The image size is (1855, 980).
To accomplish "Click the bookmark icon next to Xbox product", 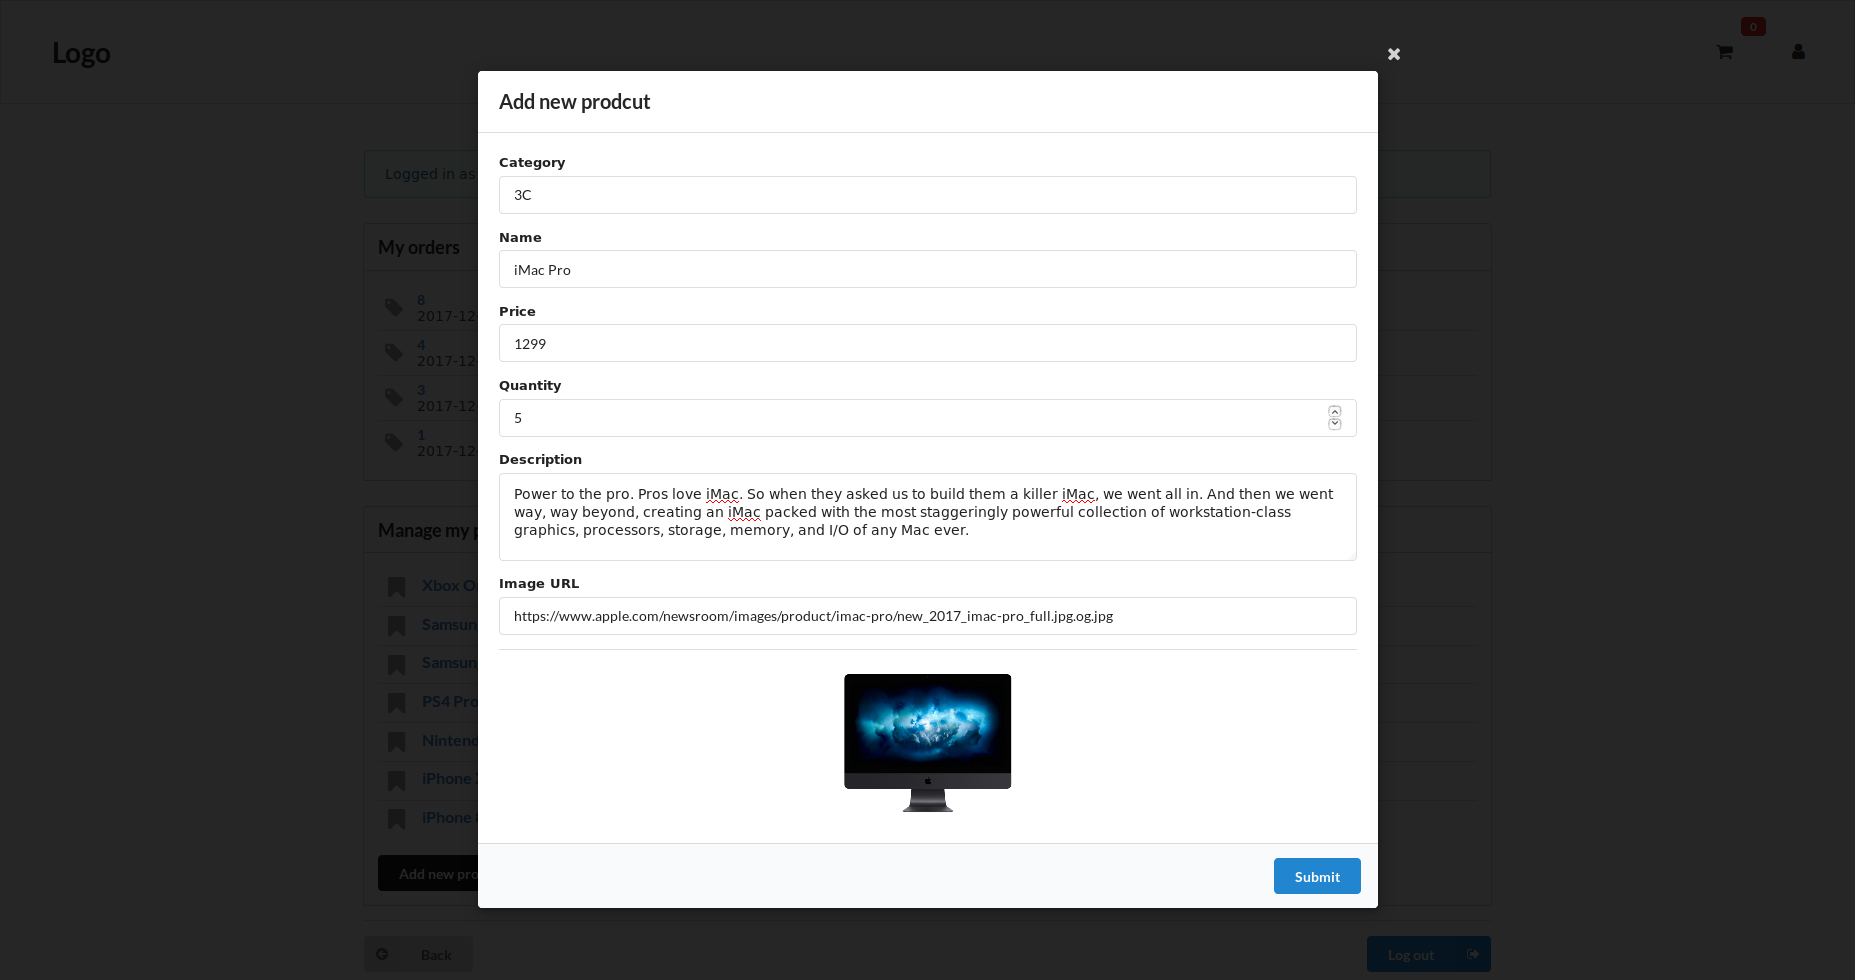I will 396,587.
